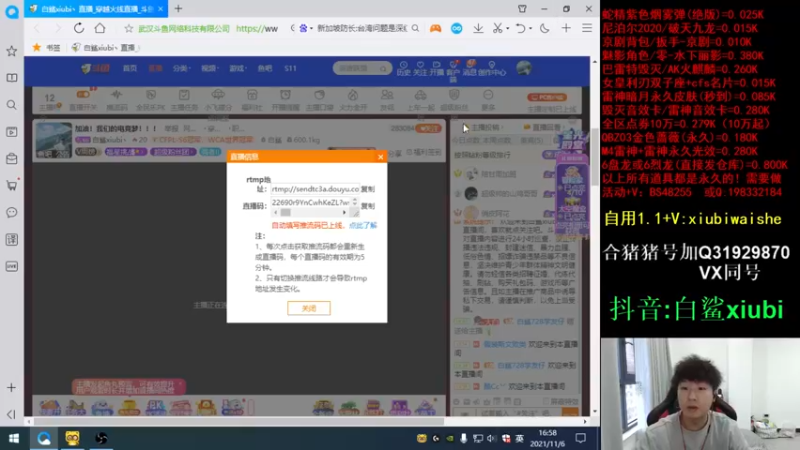Open the yellow owl app on taskbar
800x450 pixels.
[x=72, y=438]
